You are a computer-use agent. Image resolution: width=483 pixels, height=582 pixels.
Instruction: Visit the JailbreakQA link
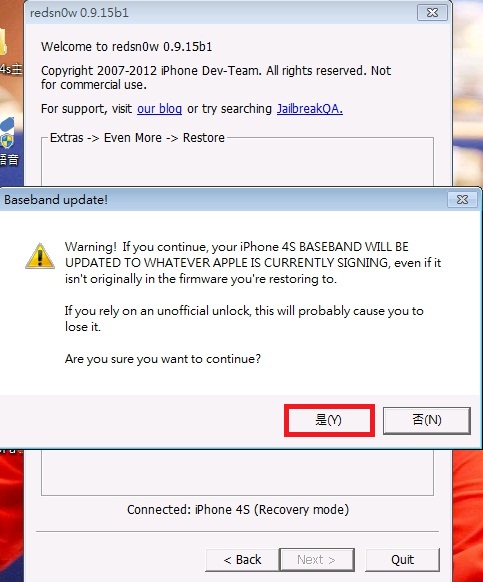[x=310, y=109]
